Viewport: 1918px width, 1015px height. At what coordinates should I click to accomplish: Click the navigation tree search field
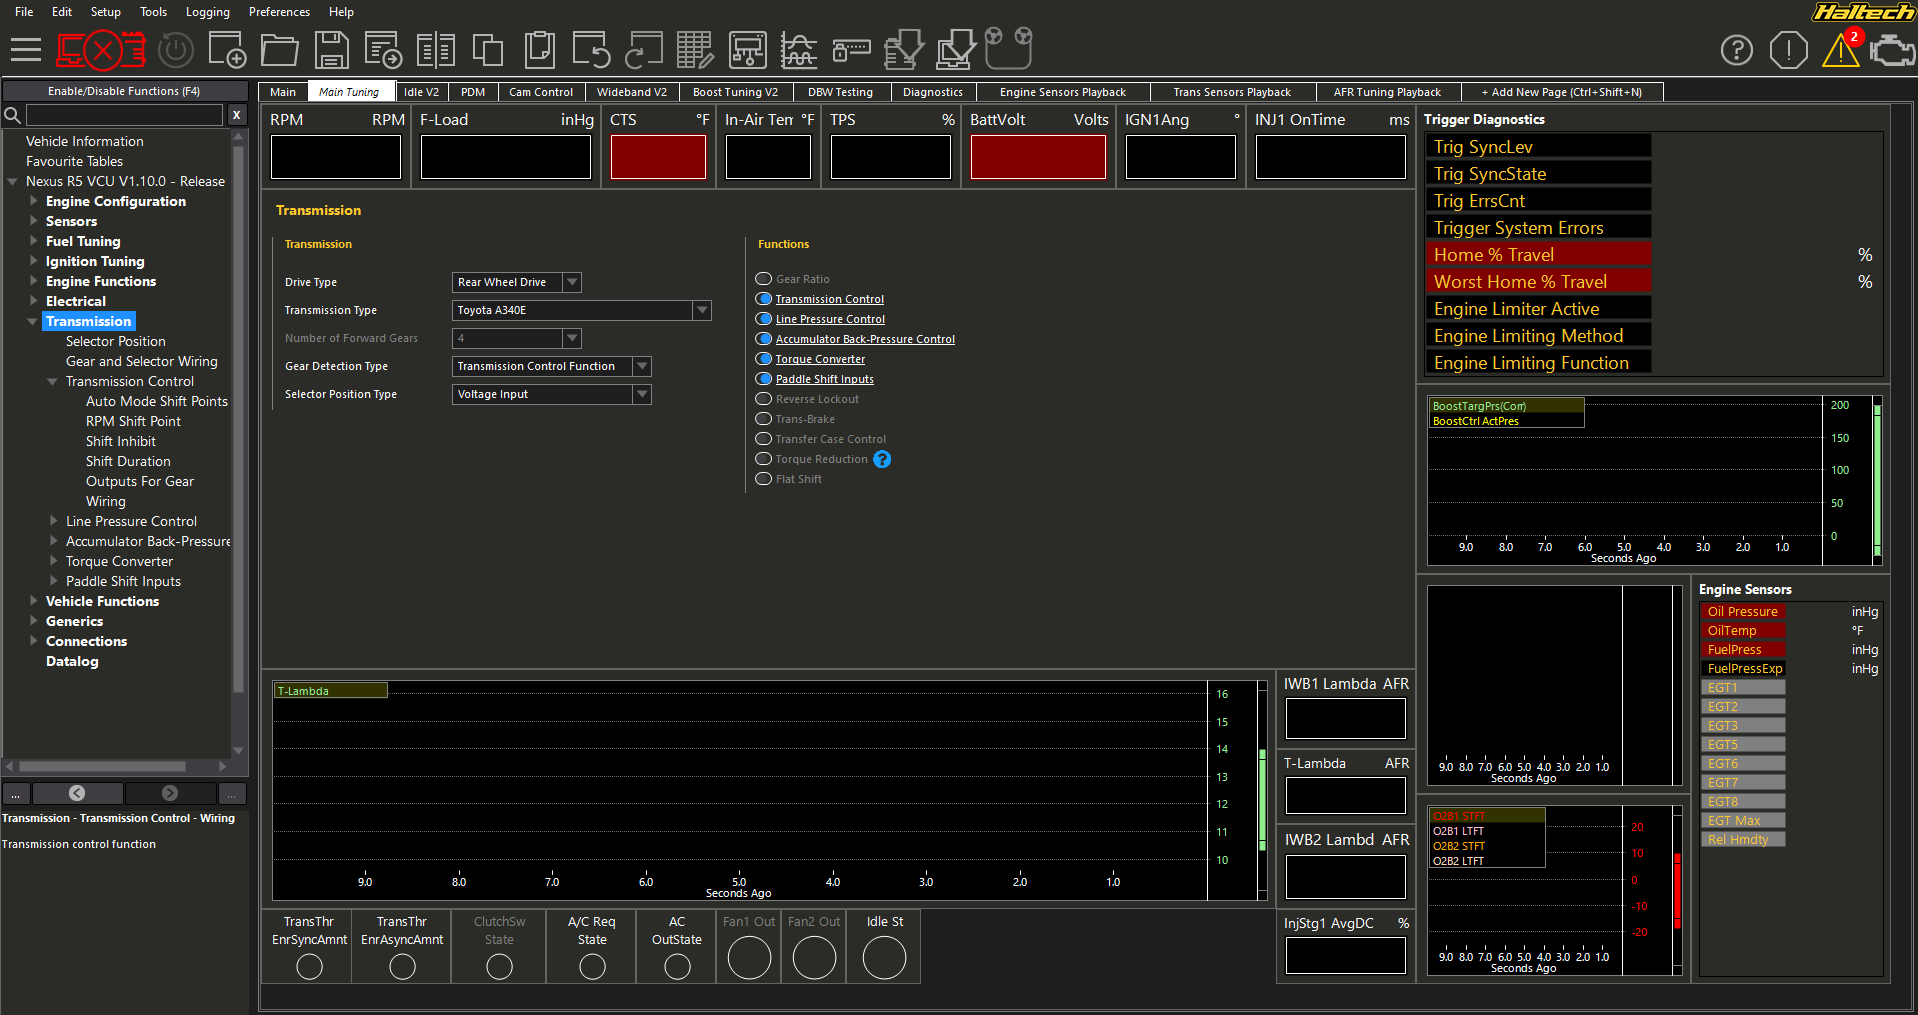(x=124, y=115)
